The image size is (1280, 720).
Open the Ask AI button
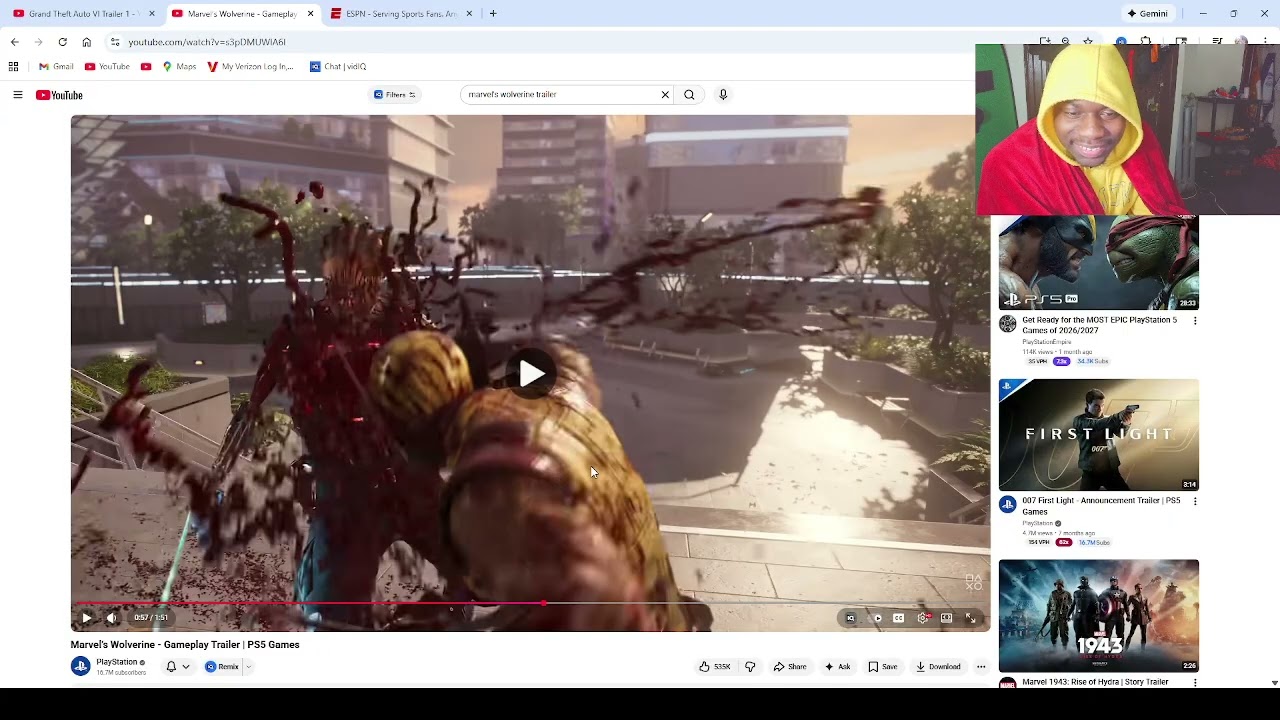pyautogui.click(x=837, y=667)
